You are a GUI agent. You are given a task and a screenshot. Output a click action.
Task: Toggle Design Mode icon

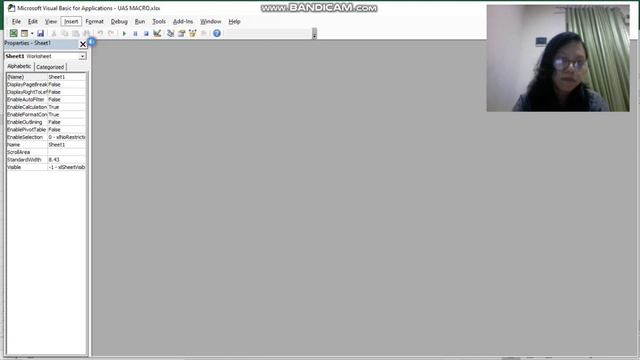tap(157, 33)
